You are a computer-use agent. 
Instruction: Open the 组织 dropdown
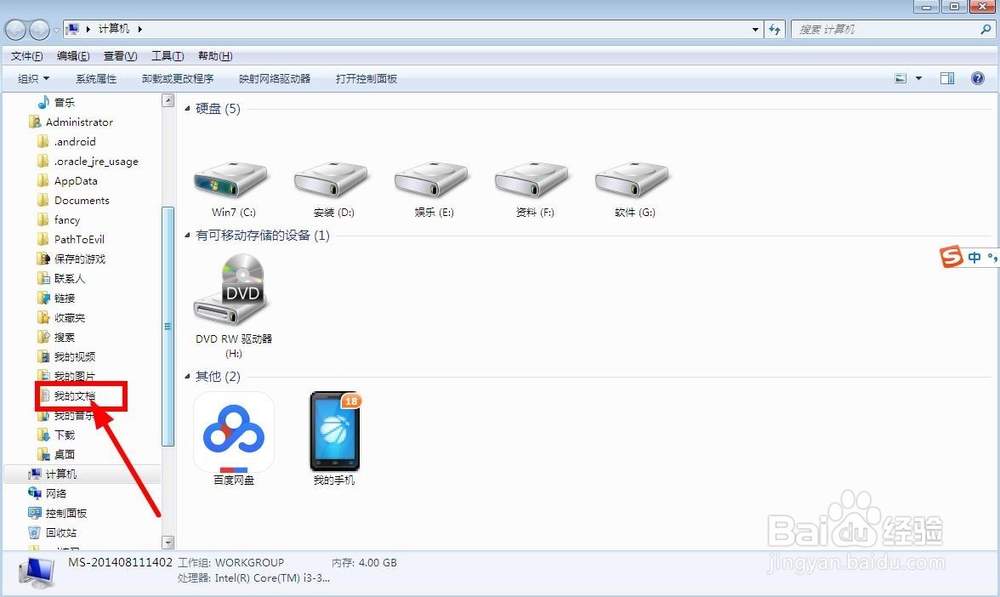[x=31, y=78]
